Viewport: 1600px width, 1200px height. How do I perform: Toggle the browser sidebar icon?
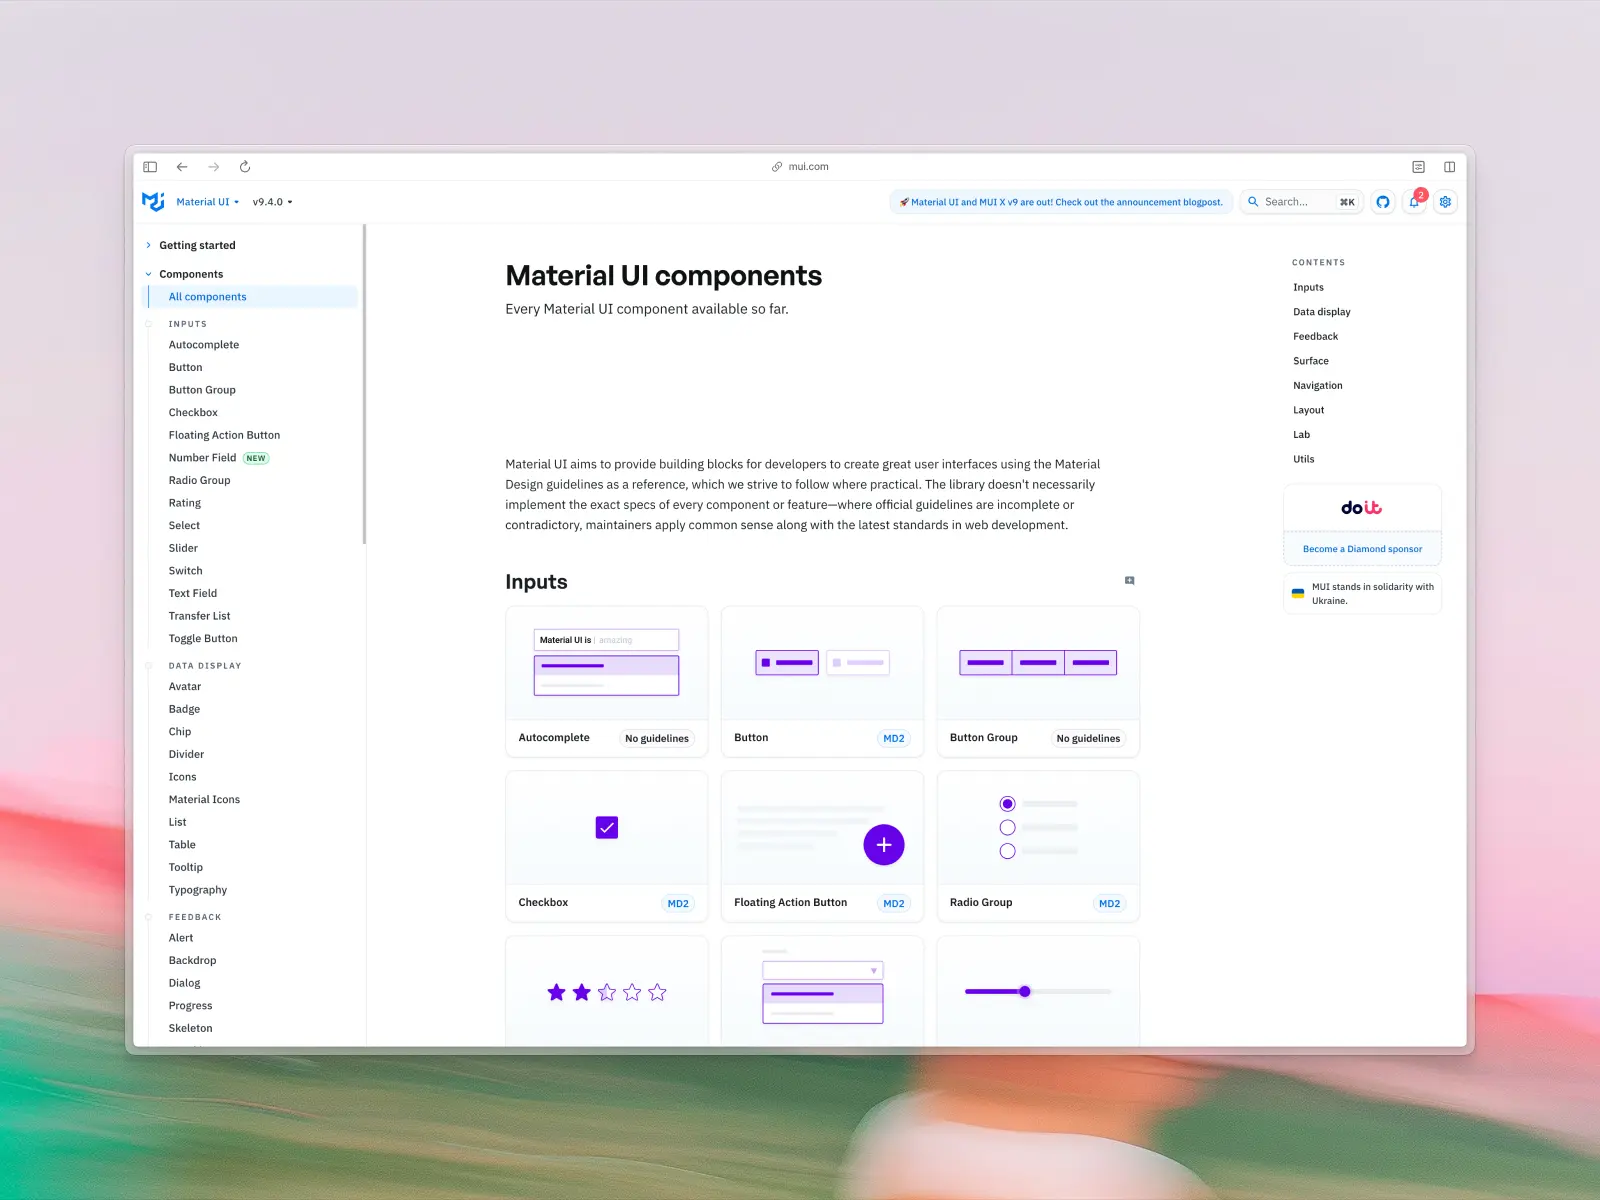coord(150,167)
